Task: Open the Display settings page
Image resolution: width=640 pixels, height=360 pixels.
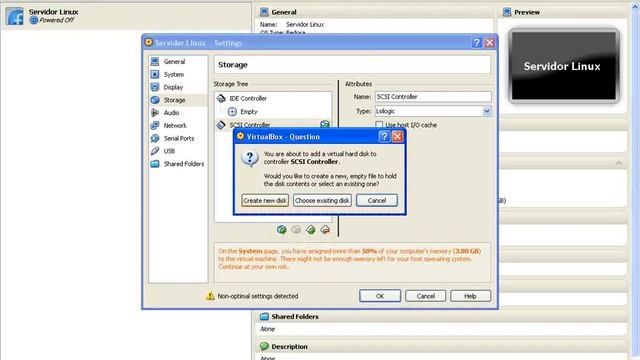Action: (173, 87)
